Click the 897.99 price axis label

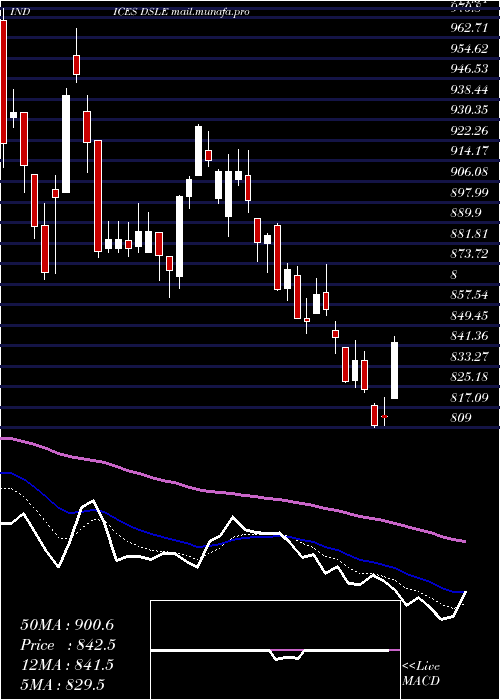pos(469,192)
